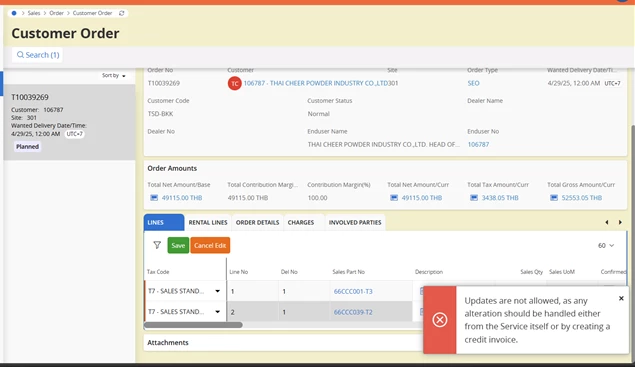Open currency icon beside Total Gross Amount/Curr

[x=554, y=198]
